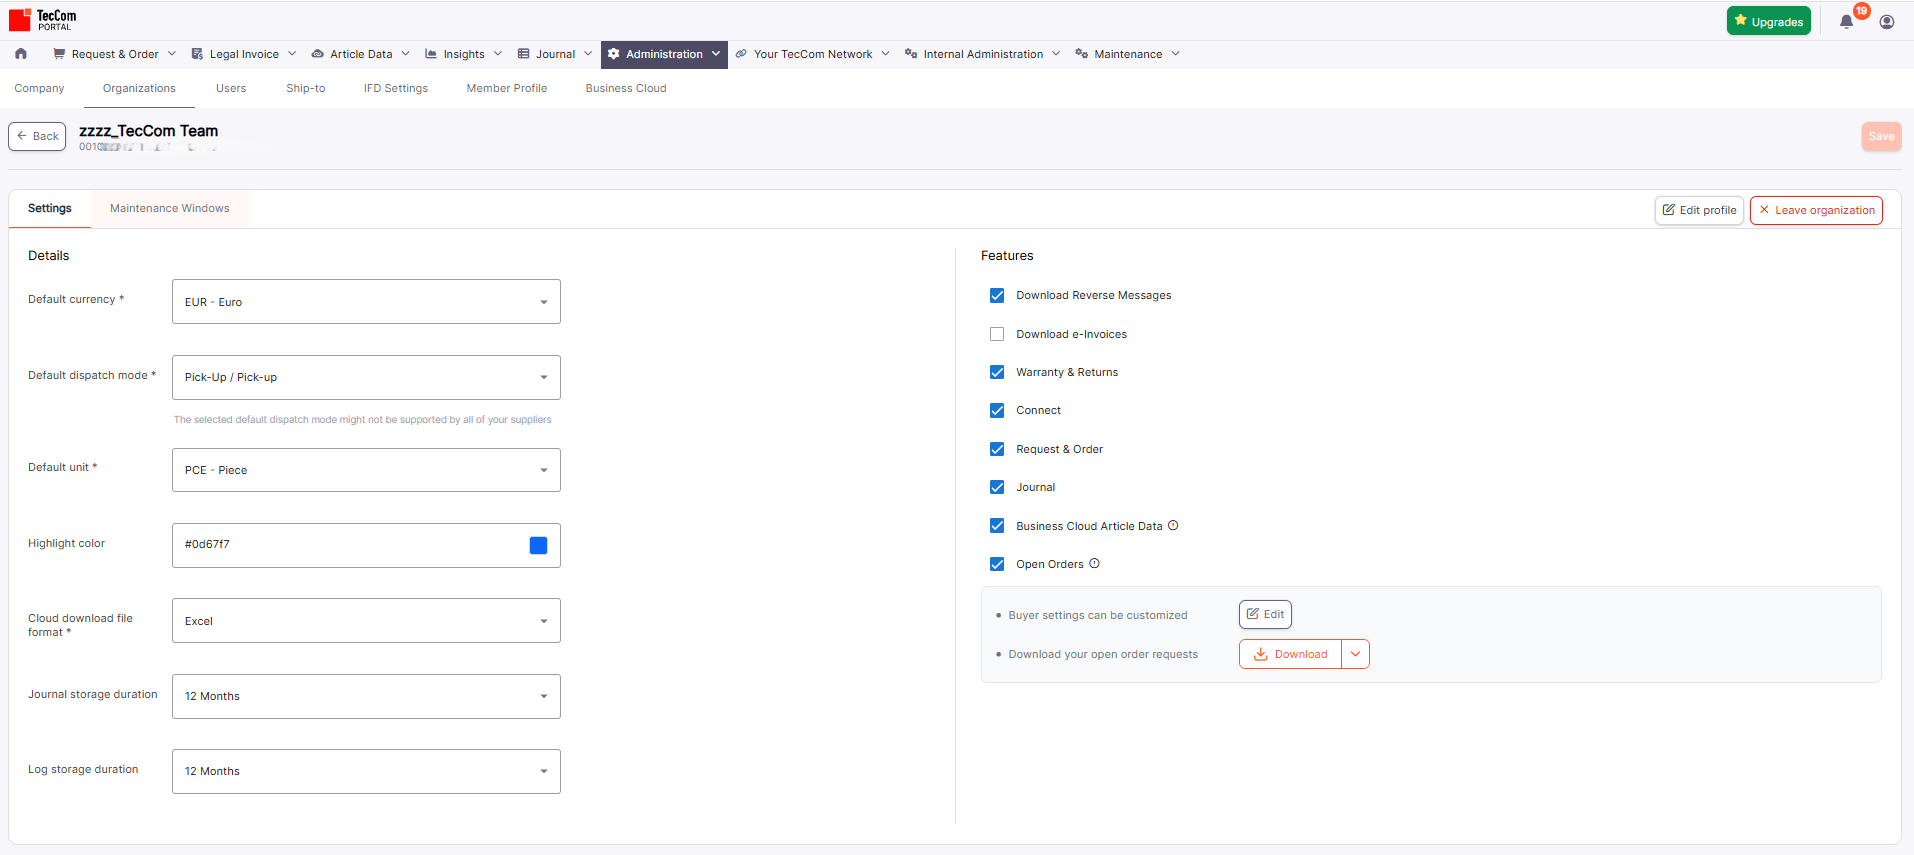Expand the Insights menu chevron
The width and height of the screenshot is (1914, 855).
click(x=498, y=54)
